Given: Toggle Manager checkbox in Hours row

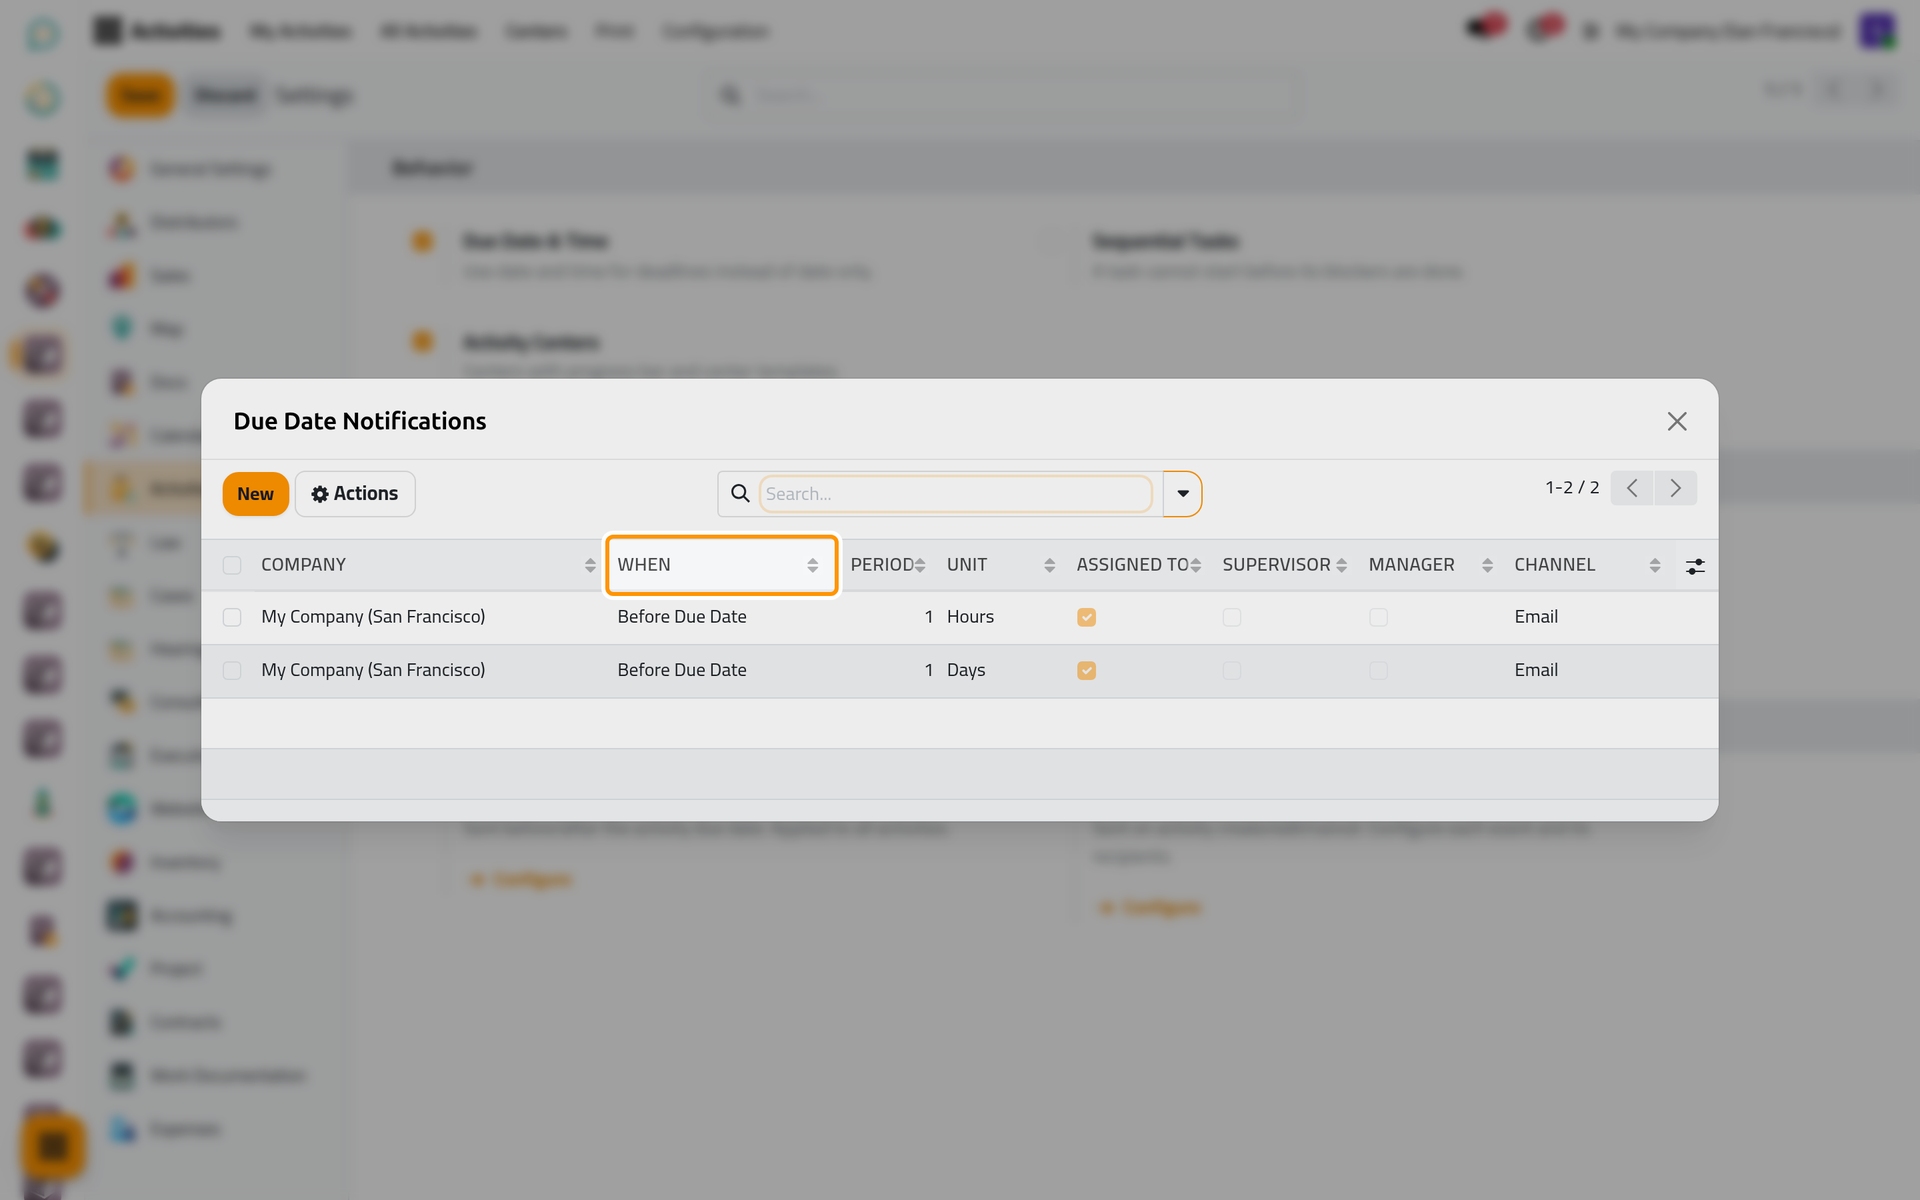Looking at the screenshot, I should (x=1378, y=617).
